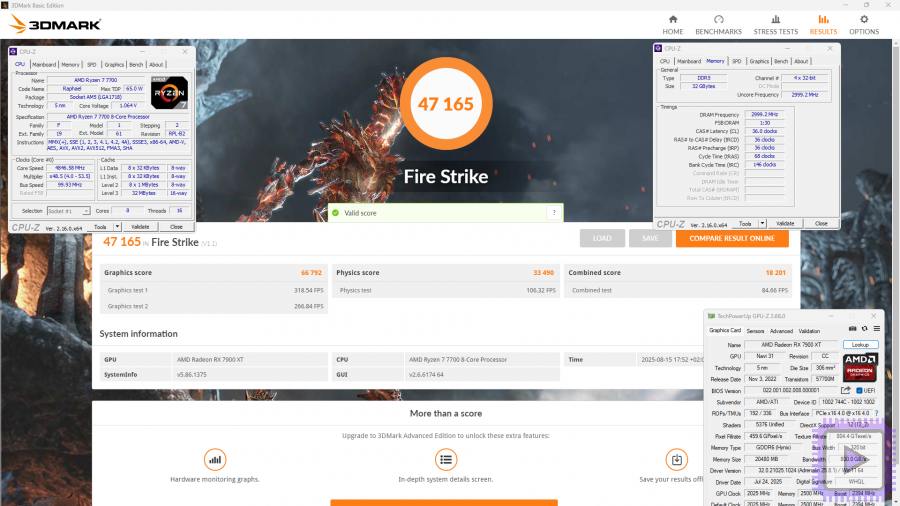Open the Sensors tab in GPU-Z

coord(755,331)
